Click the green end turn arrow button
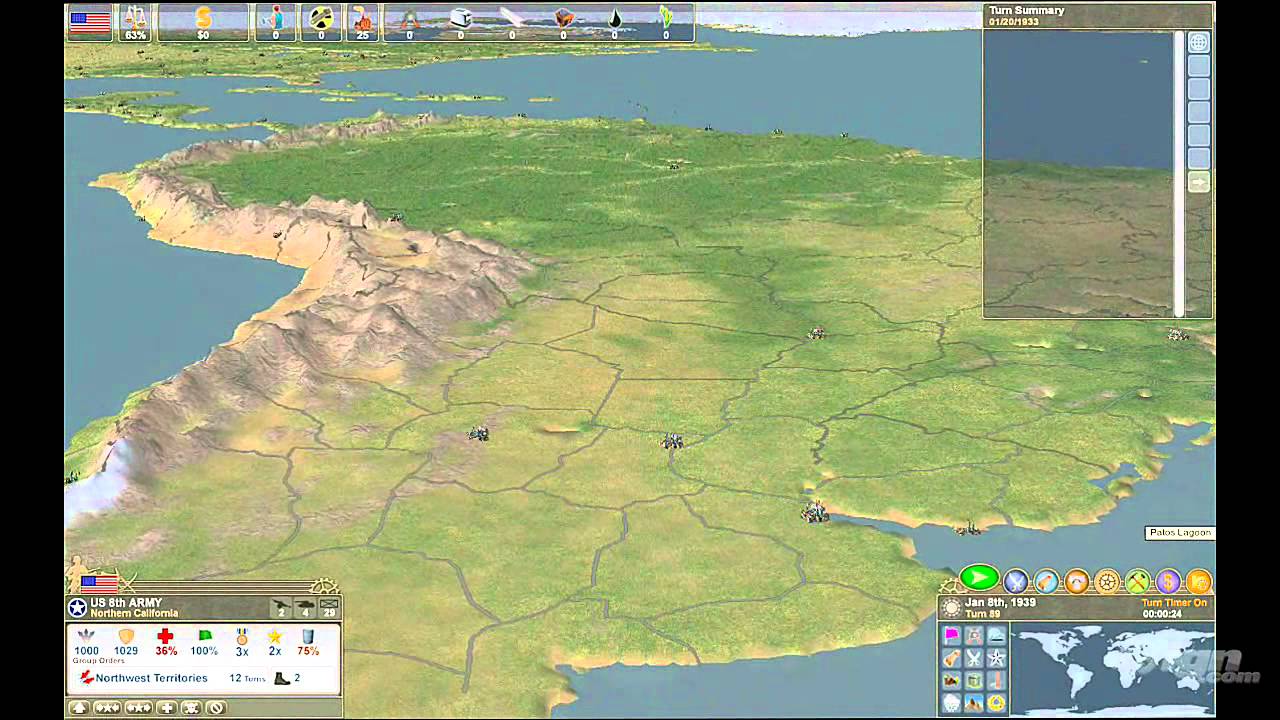Image resolution: width=1280 pixels, height=720 pixels. (x=979, y=577)
